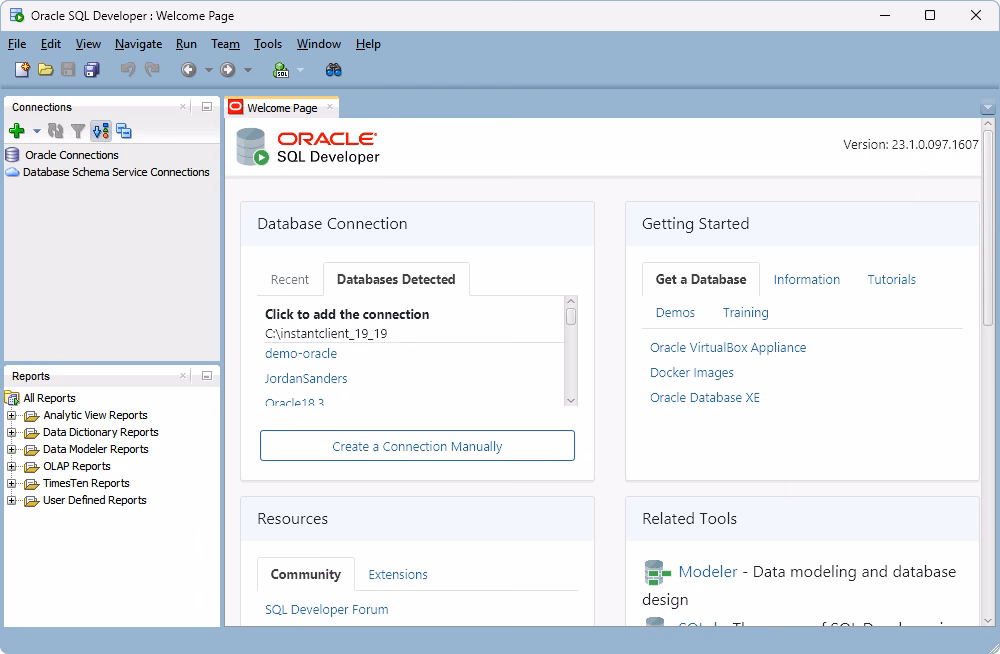This screenshot has width=1000, height=654.
Task: Expand TimesTen Reports node
Action: tap(11, 484)
